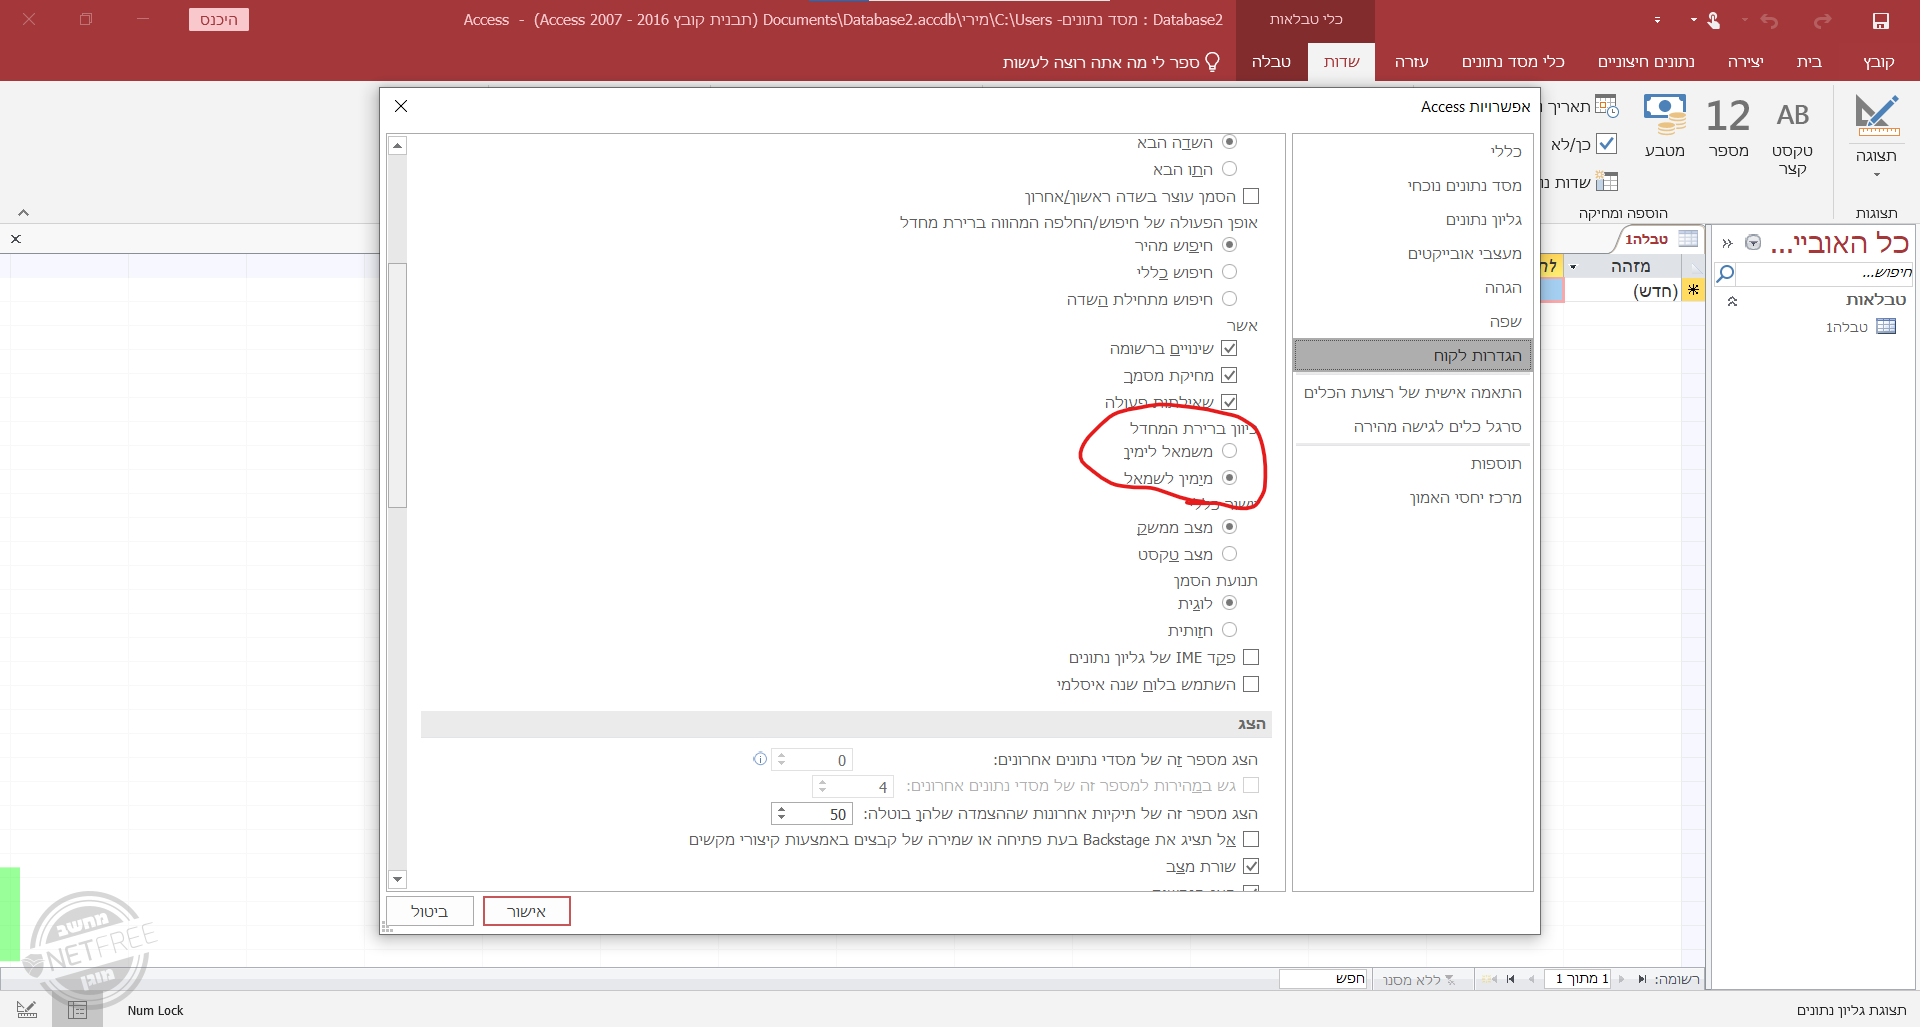
Task: Close the טבלה1 document with the tab X
Action: coord(16,239)
